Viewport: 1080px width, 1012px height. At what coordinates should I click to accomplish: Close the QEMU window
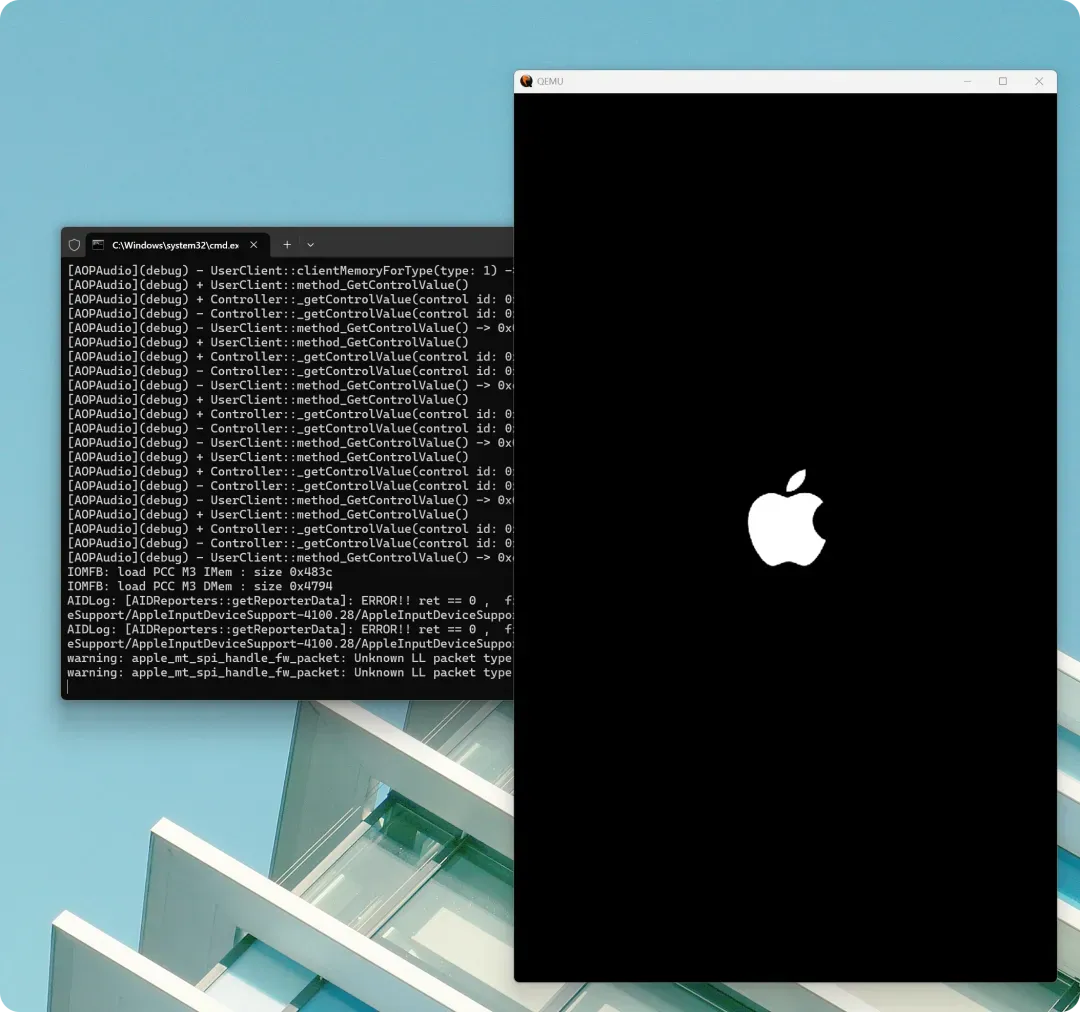pyautogui.click(x=1039, y=81)
